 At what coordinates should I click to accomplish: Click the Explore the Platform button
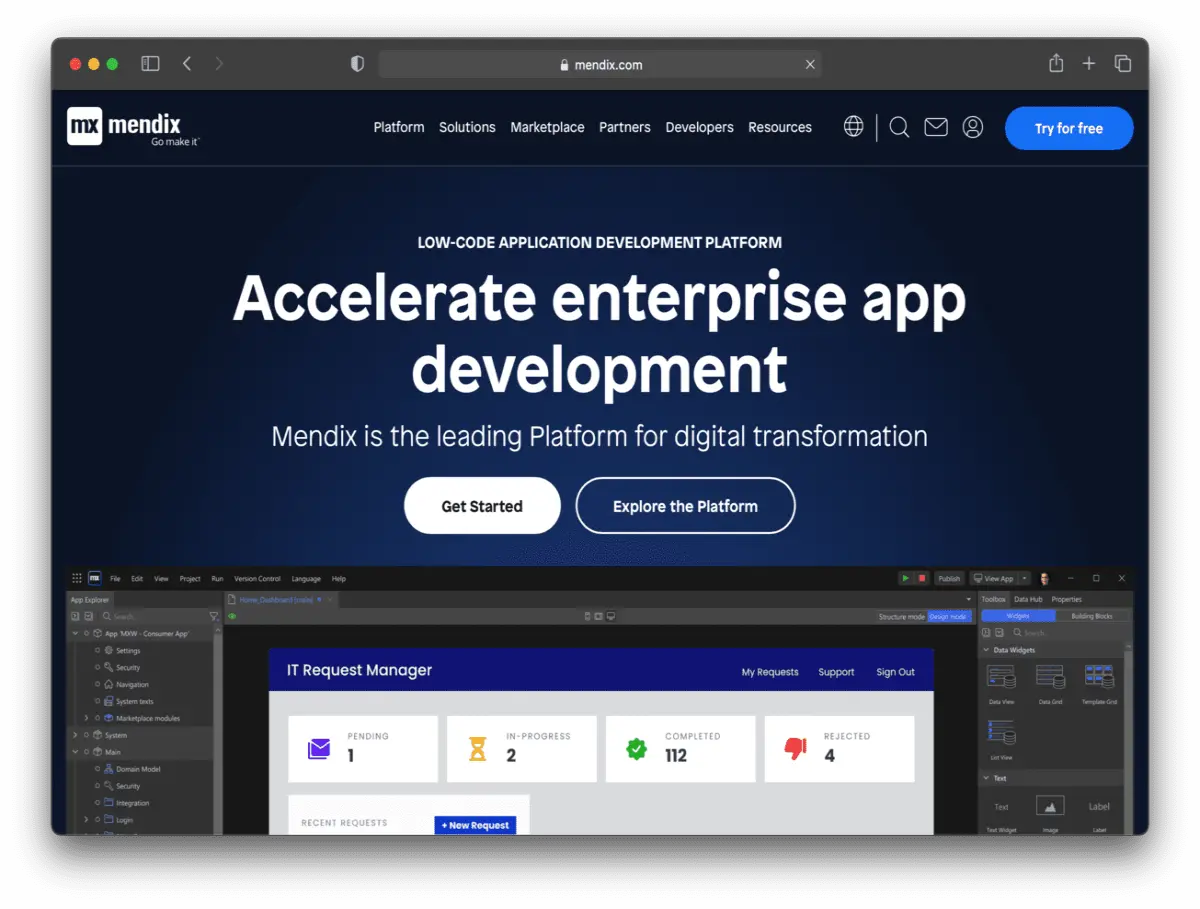click(x=685, y=506)
